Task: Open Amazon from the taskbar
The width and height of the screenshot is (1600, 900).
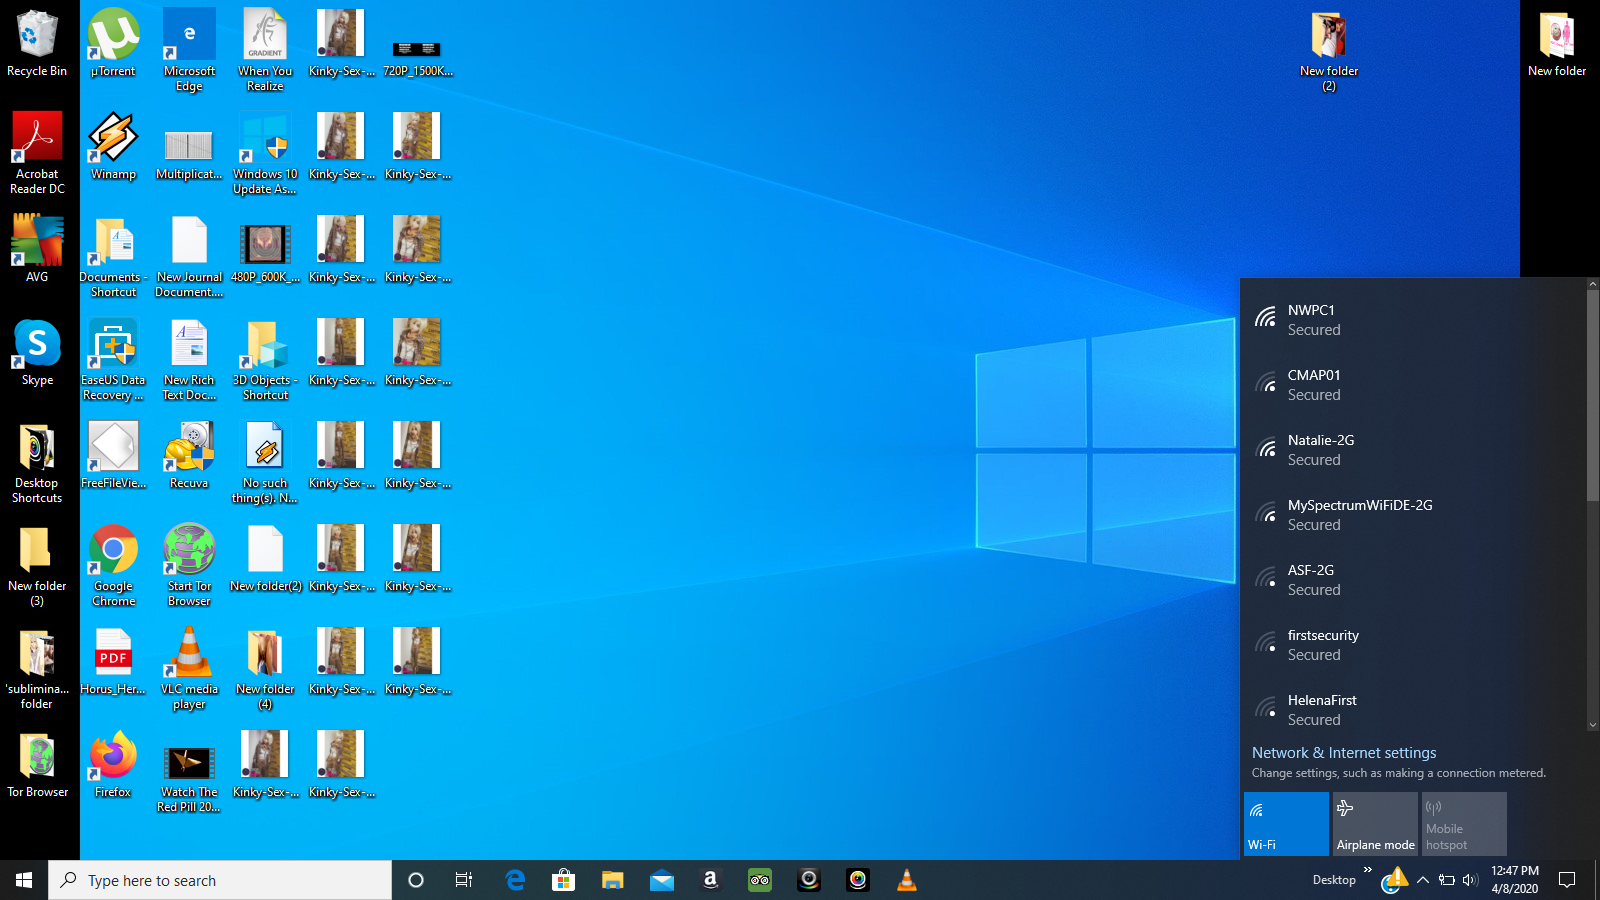Action: coord(711,880)
